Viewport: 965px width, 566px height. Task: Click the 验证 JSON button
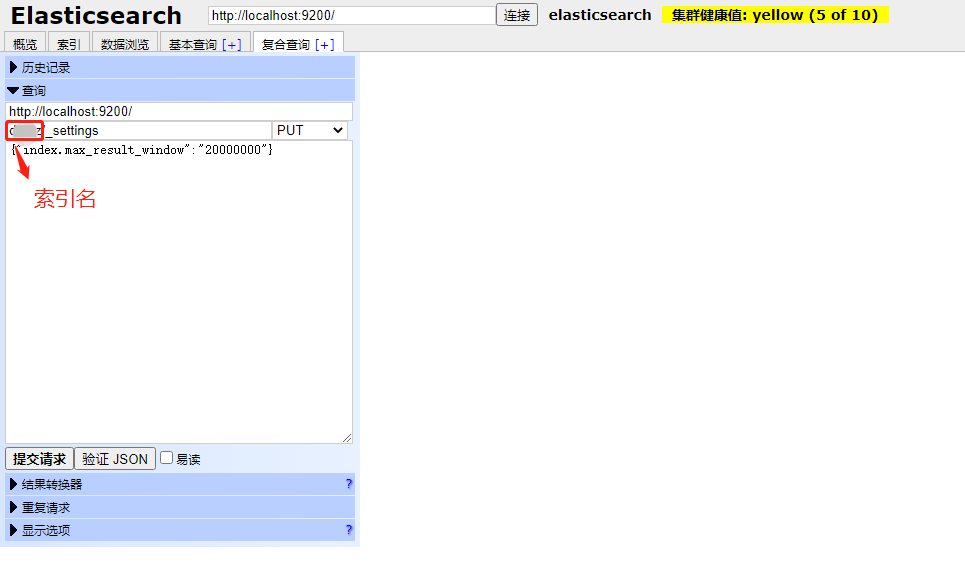115,459
